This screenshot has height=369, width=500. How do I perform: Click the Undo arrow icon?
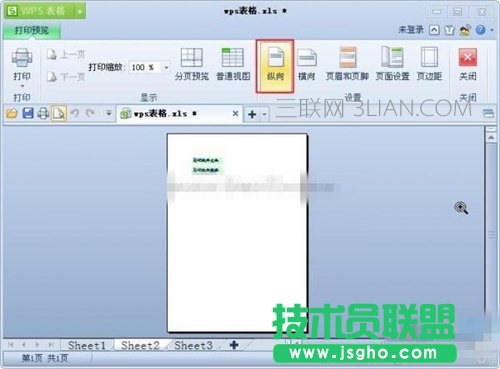[75, 113]
